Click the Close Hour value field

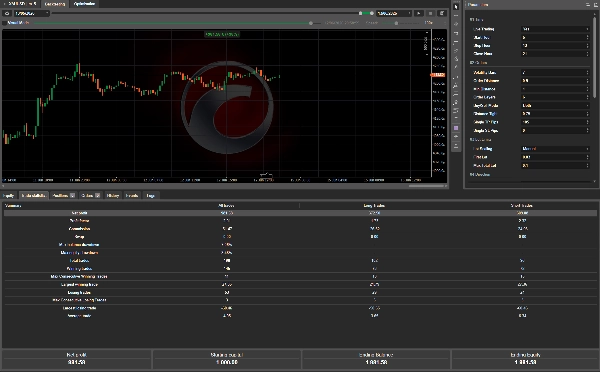[x=553, y=54]
